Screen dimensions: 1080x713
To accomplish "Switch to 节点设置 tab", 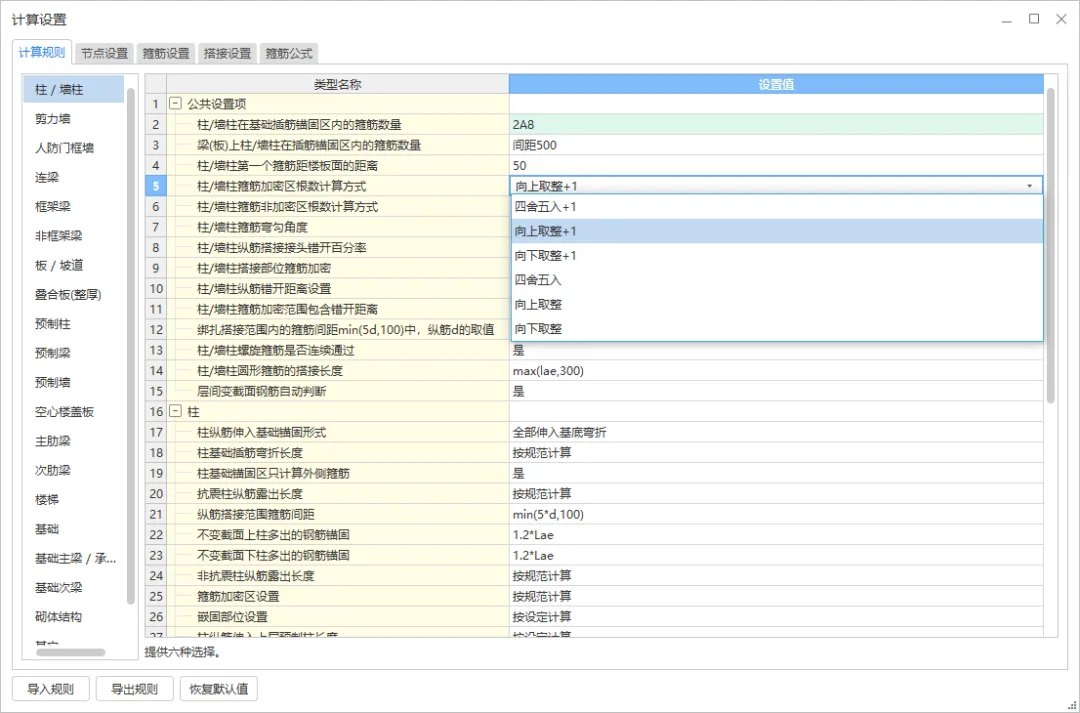I will (x=104, y=54).
